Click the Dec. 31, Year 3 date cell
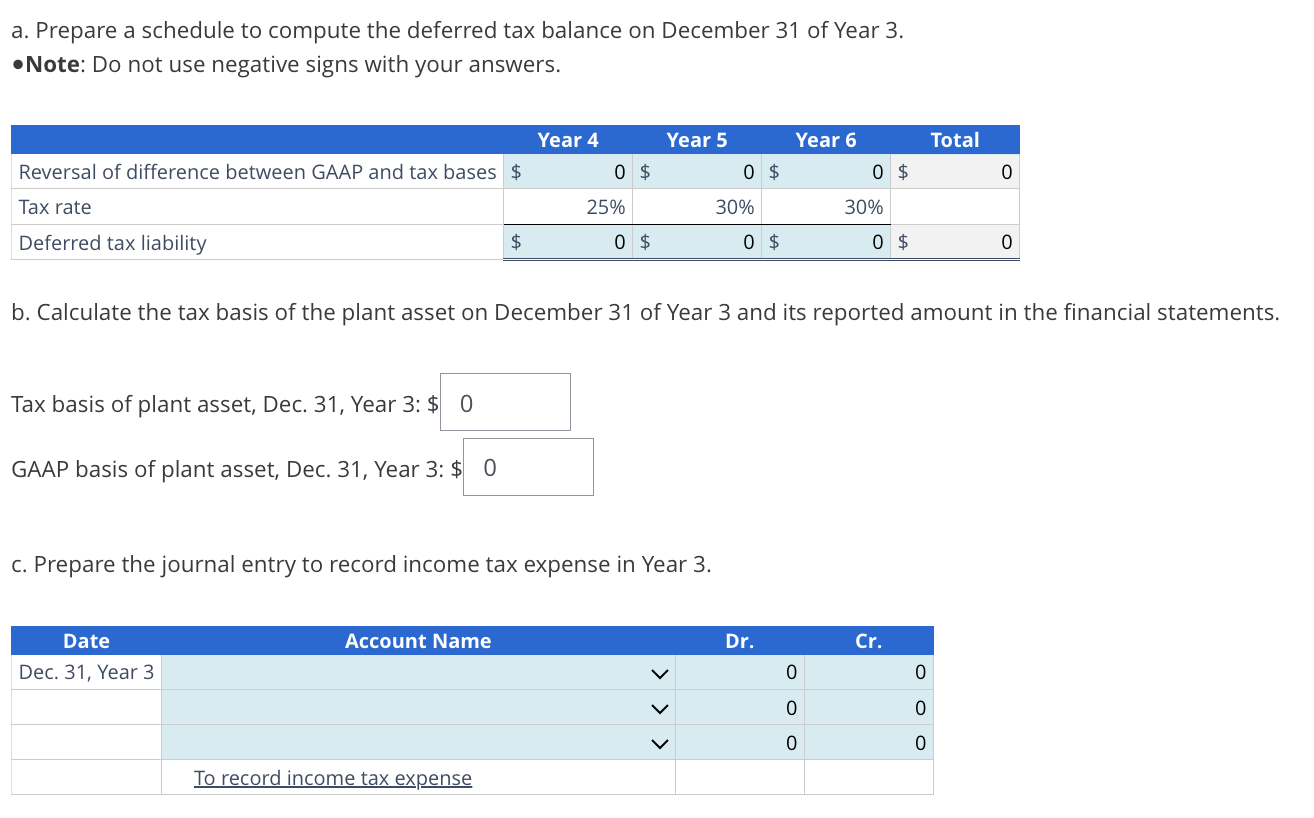Screen dimensions: 1314x818 coord(85,672)
